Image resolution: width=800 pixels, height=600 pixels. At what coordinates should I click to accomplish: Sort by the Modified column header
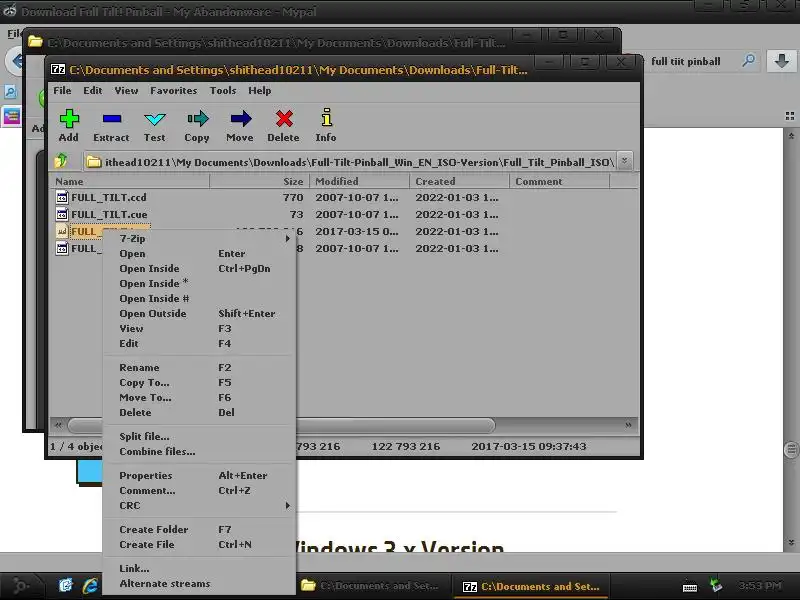[x=358, y=181]
